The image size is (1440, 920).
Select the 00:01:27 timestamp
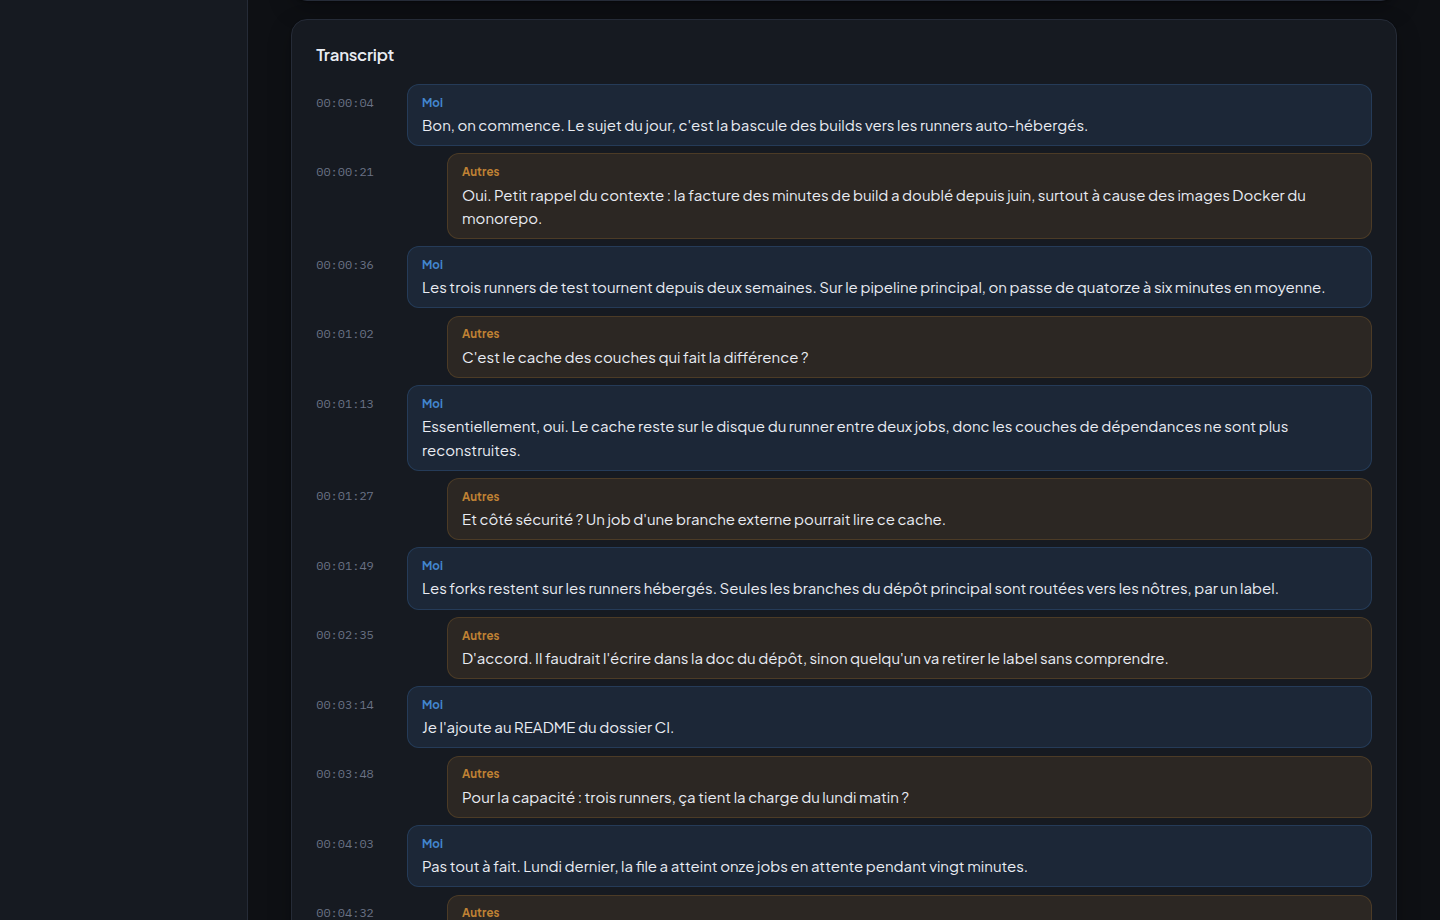345,496
